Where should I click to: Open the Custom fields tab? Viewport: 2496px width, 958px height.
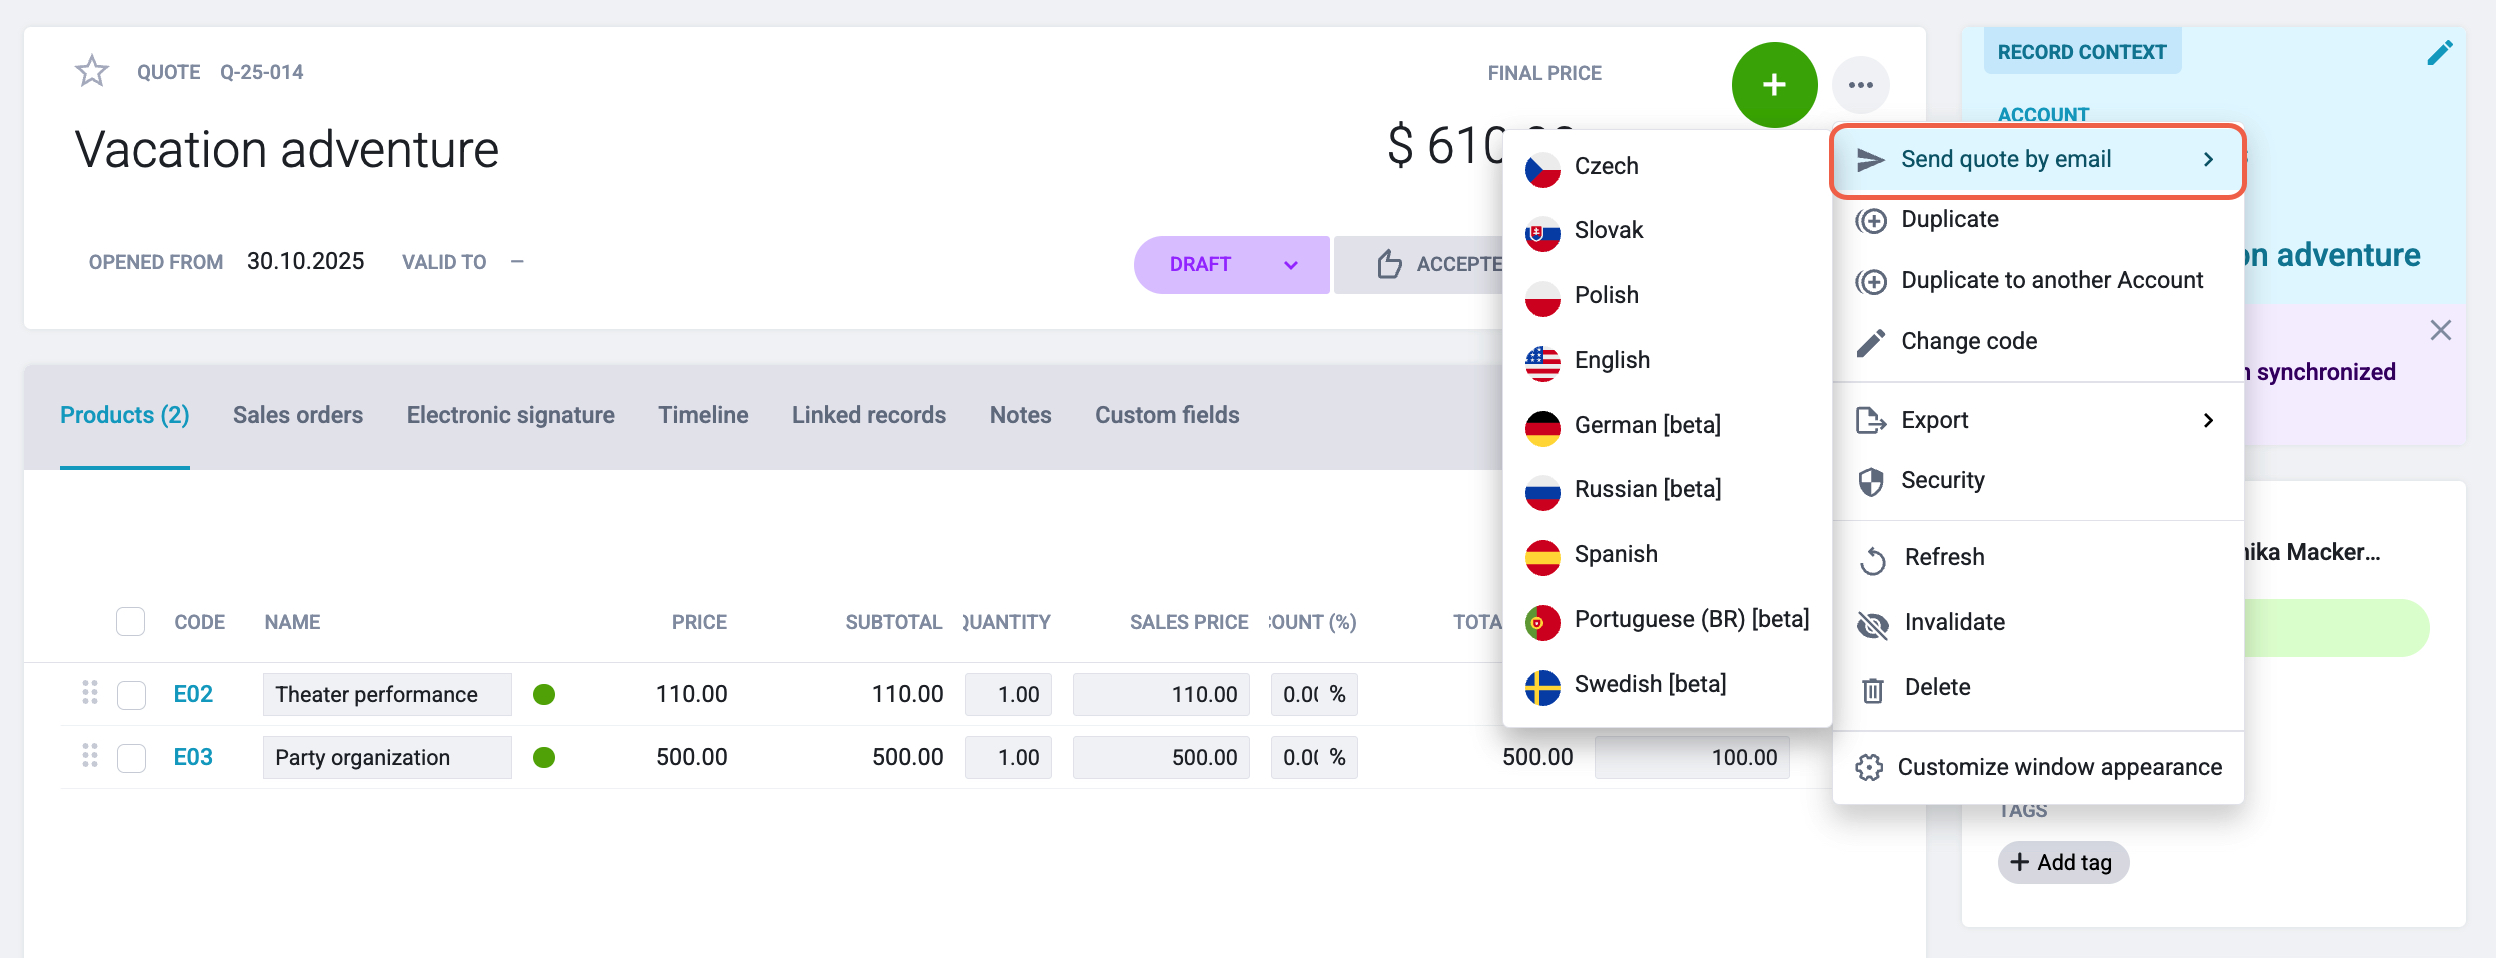[1167, 415]
